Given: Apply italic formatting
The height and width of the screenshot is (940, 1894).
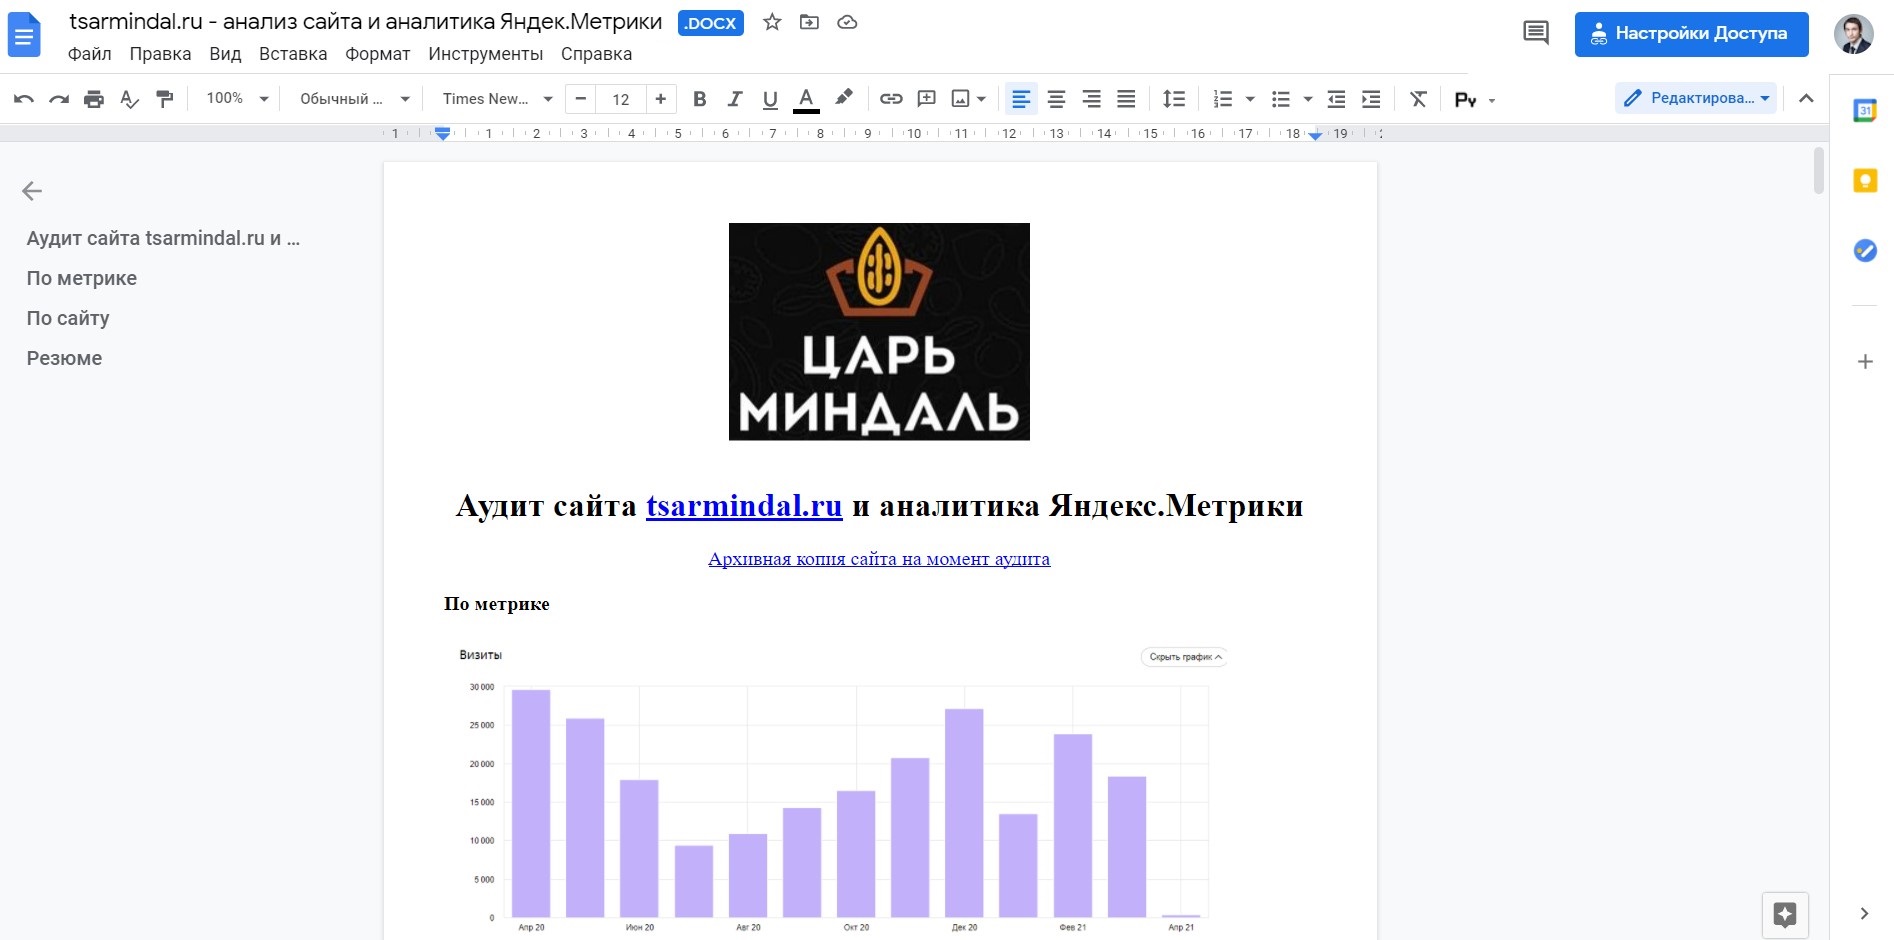Looking at the screenshot, I should tap(735, 98).
